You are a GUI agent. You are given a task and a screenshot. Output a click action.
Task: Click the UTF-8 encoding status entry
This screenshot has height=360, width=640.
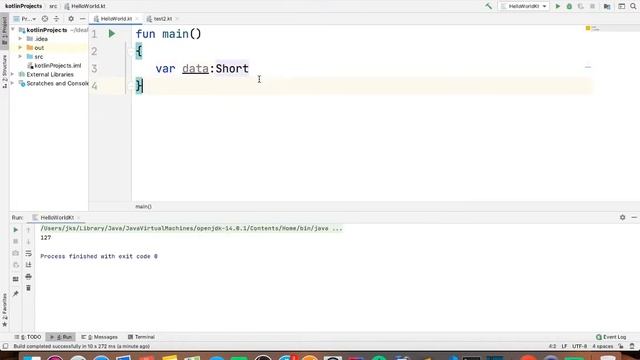click(x=579, y=346)
